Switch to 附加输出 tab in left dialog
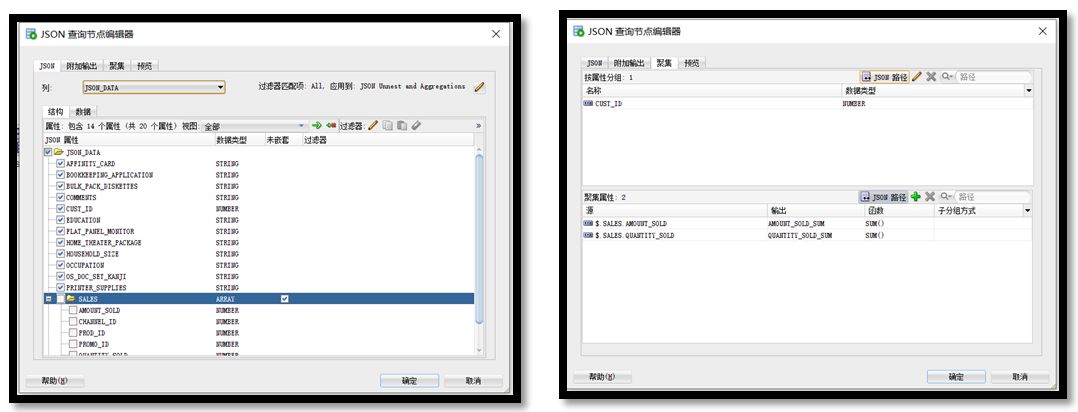The height and width of the screenshot is (412, 1078). (x=82, y=66)
